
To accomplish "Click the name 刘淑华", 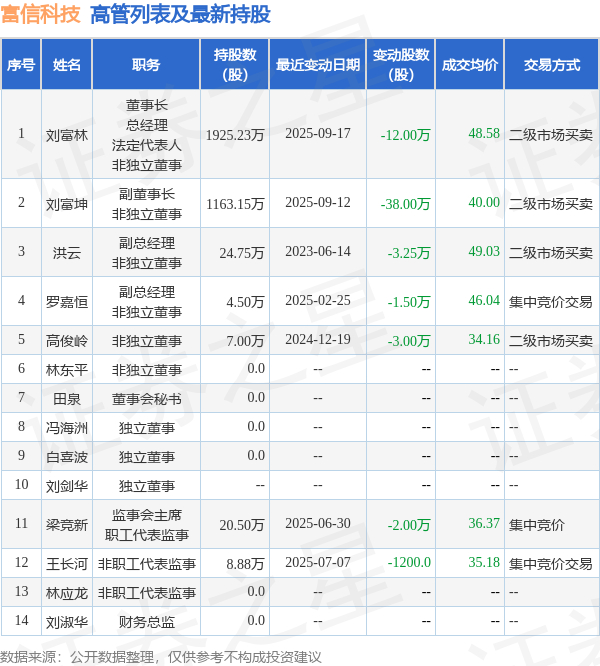I will [67, 622].
